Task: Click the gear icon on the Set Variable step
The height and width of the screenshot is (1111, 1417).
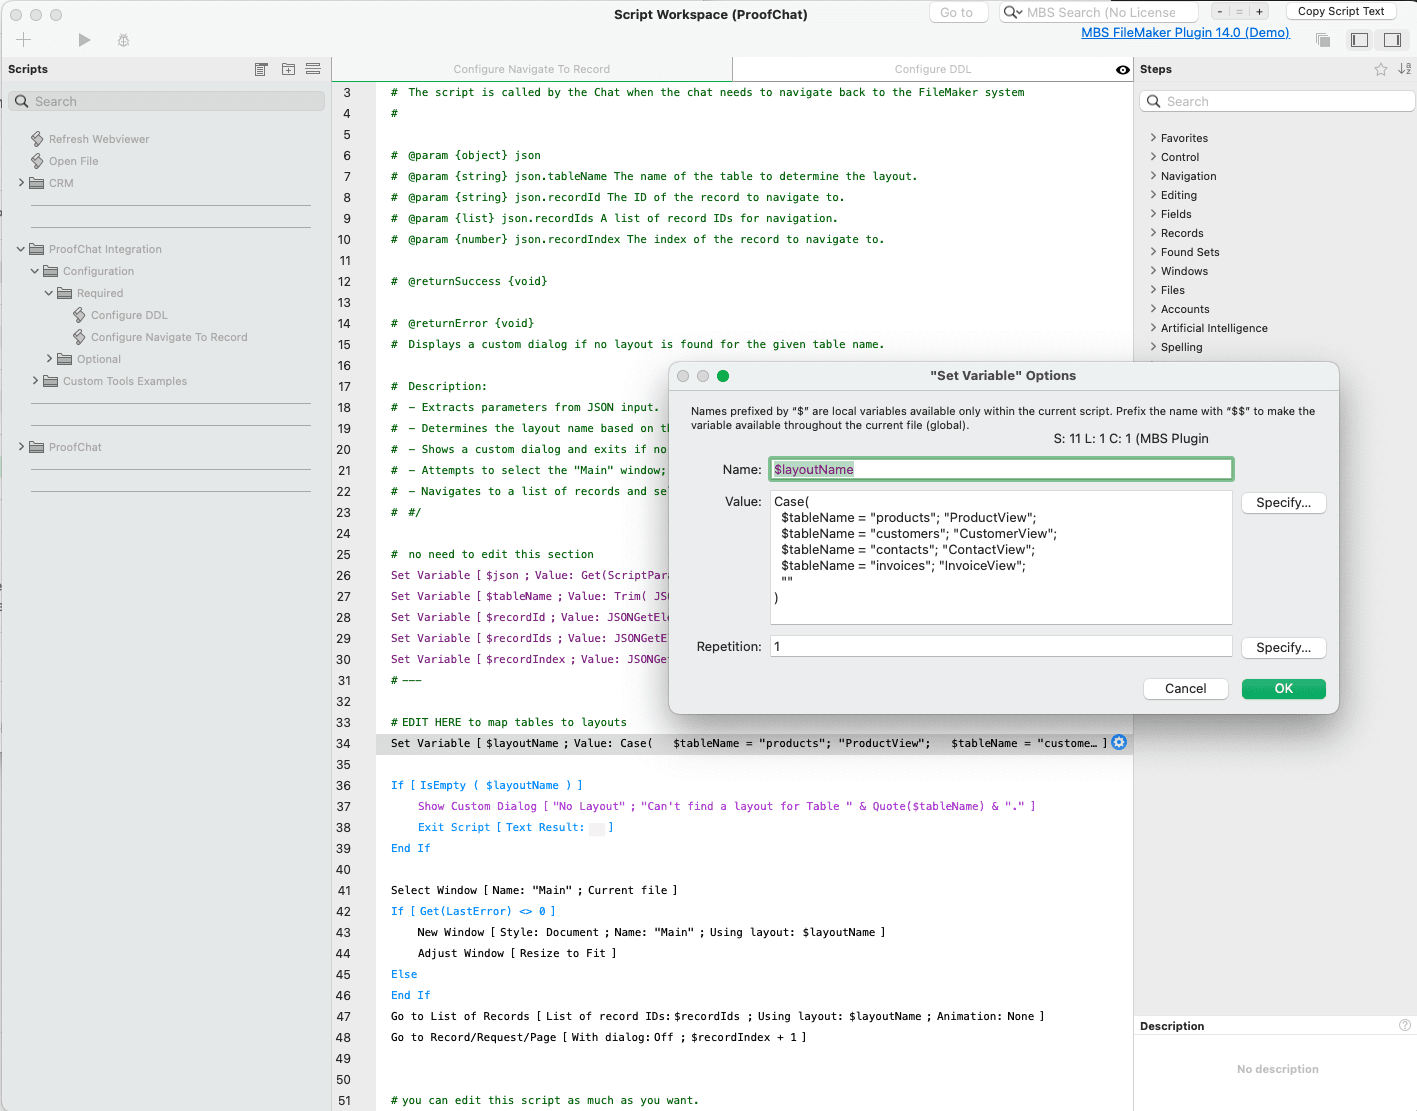Action: [x=1119, y=742]
